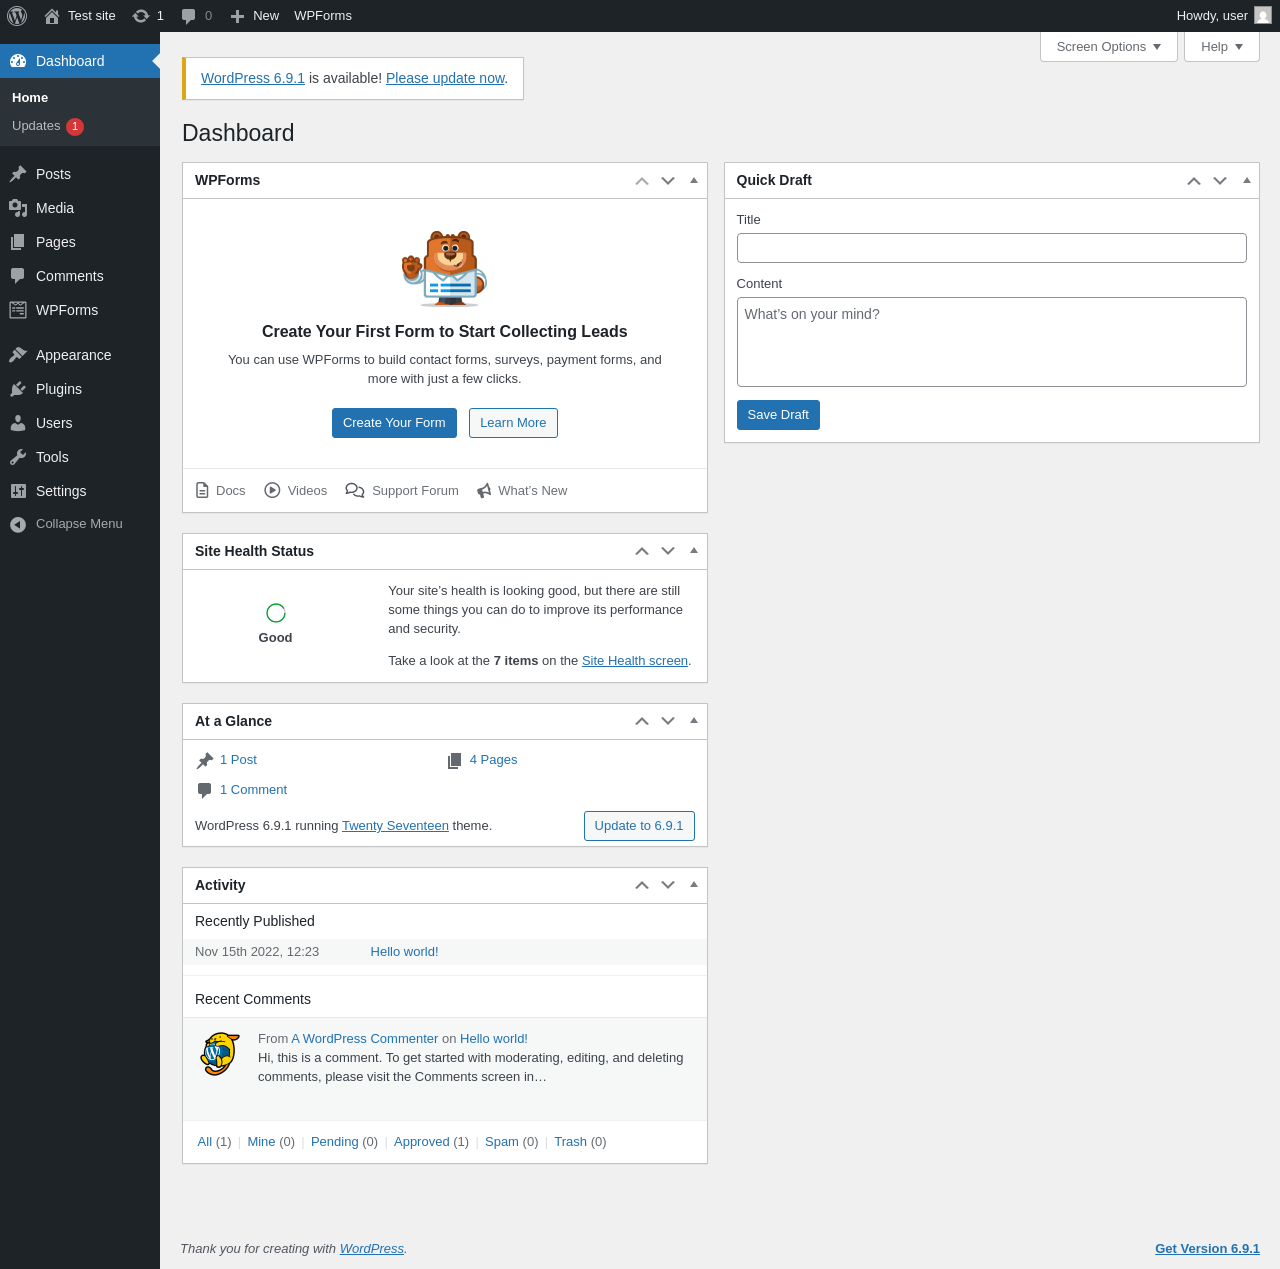
Task: Click the Quick Draft Title field
Action: point(992,248)
